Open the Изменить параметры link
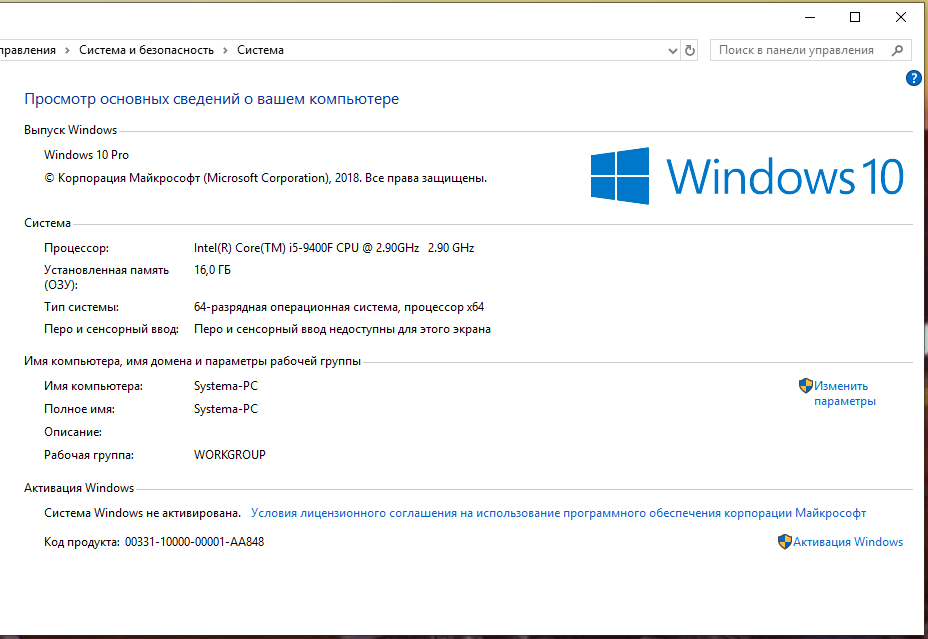Image resolution: width=928 pixels, height=639 pixels. 845,393
